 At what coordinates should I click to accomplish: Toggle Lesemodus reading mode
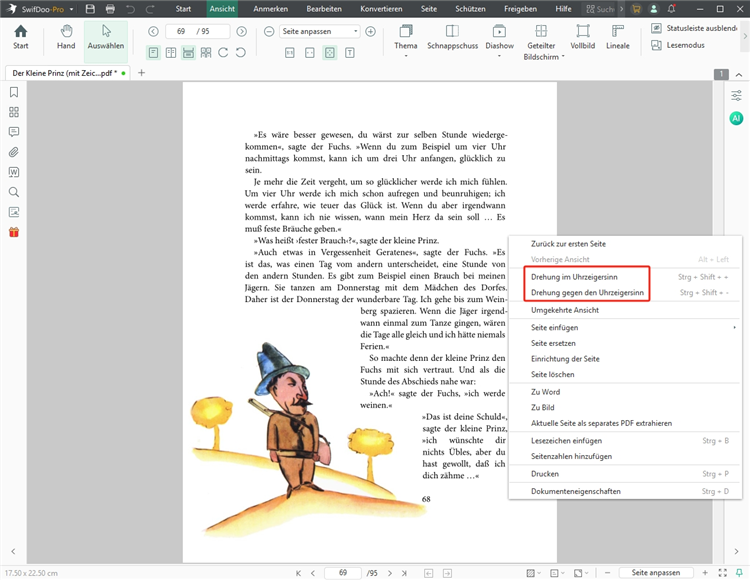point(678,45)
